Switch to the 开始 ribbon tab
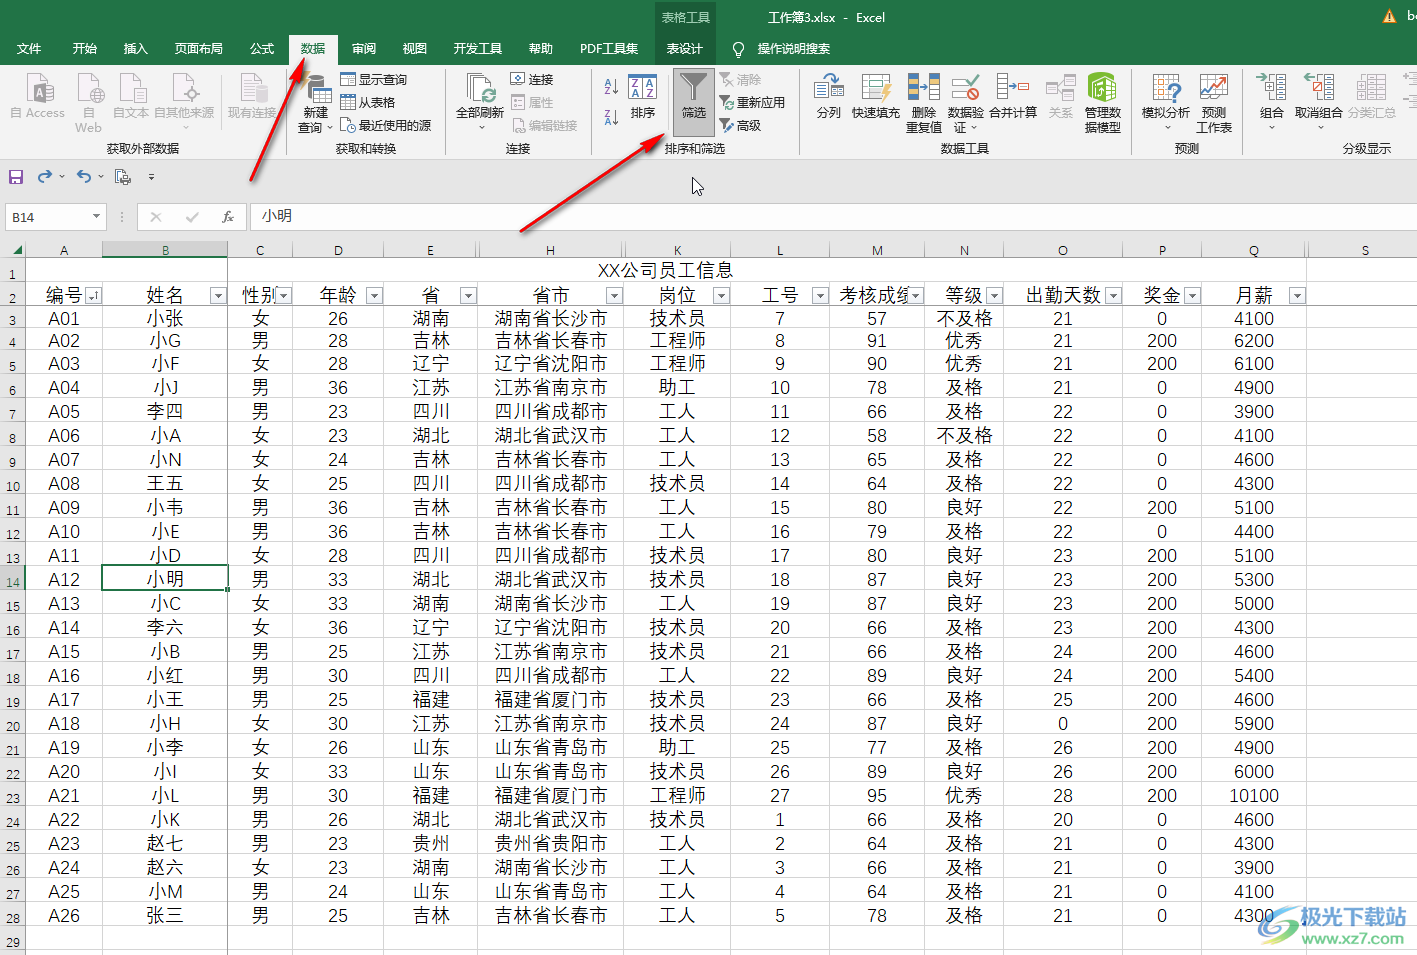Image resolution: width=1417 pixels, height=955 pixels. point(85,48)
